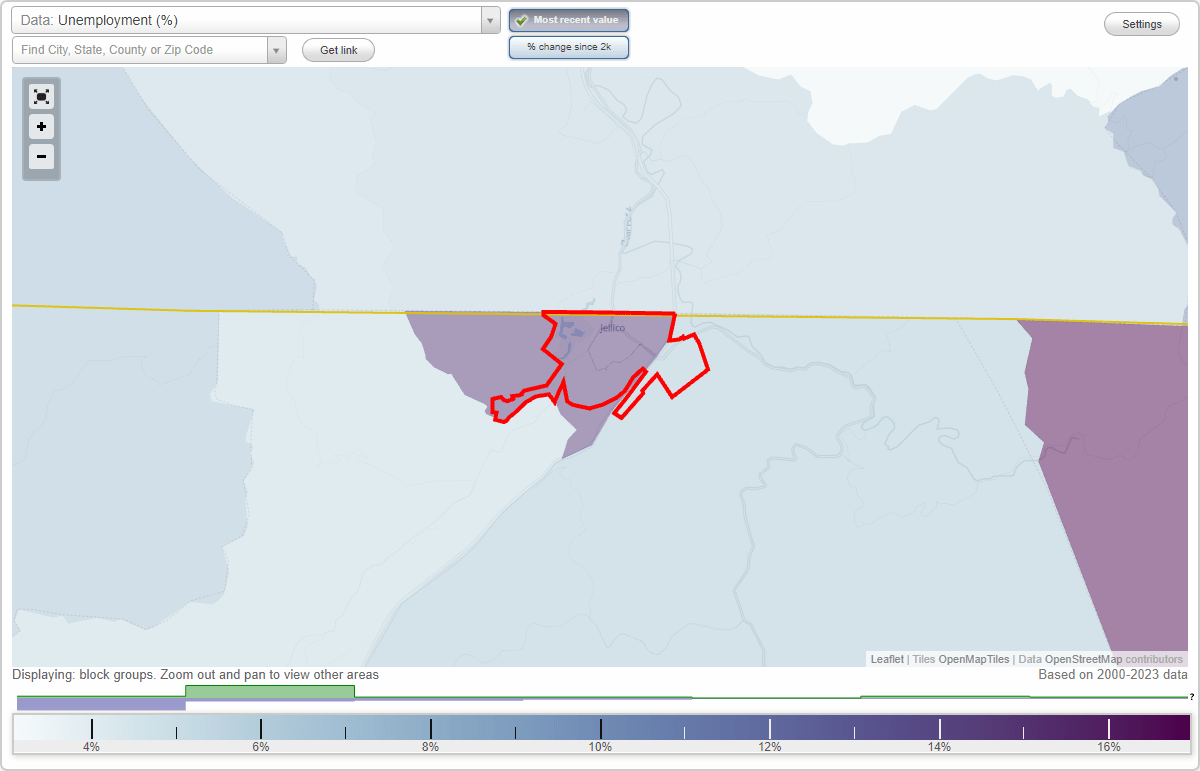Zoom out using the minus icon
The height and width of the screenshot is (771, 1200).
point(41,157)
